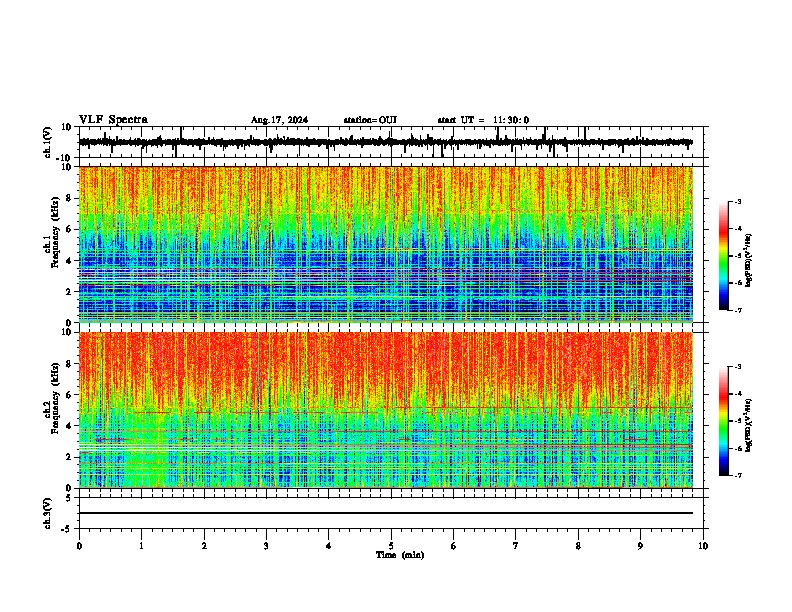Click the "-7" label on ch.1 color bar

(x=738, y=310)
